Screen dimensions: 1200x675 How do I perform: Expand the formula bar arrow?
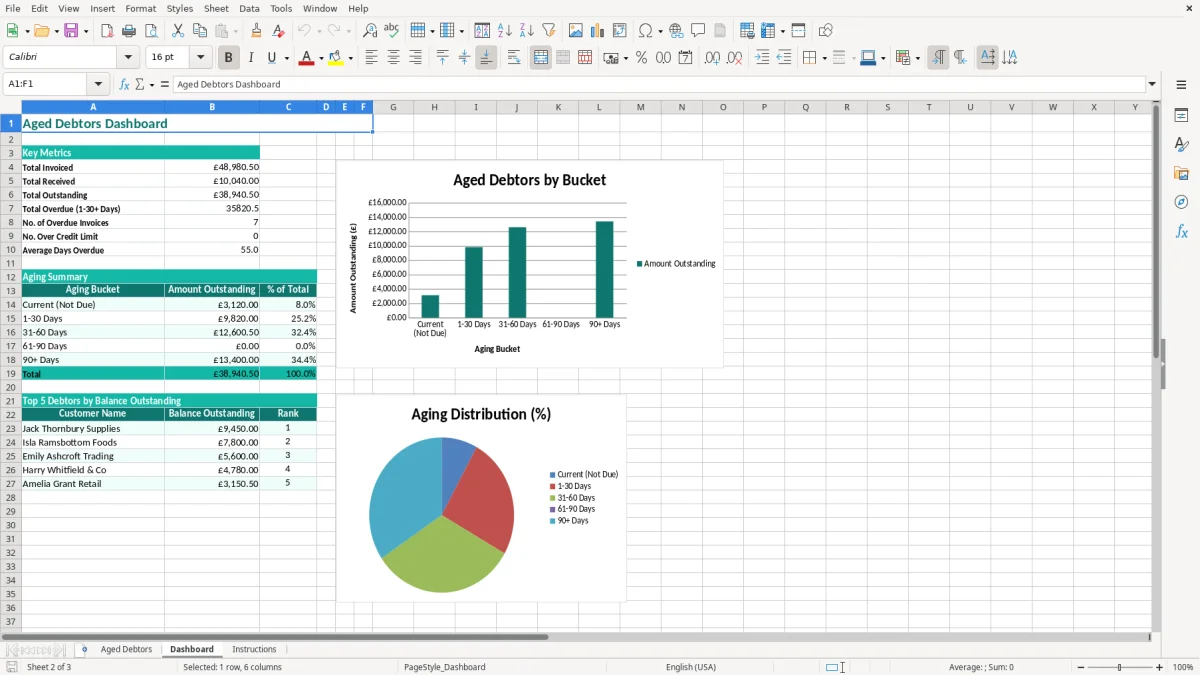click(x=1153, y=85)
